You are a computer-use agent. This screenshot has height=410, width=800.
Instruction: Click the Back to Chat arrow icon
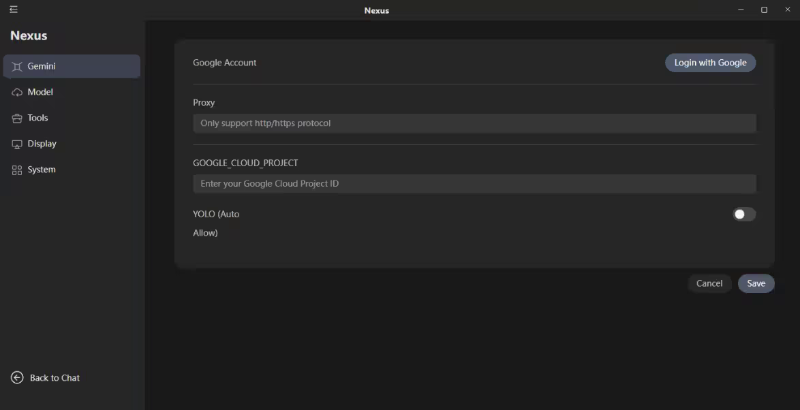coord(17,377)
